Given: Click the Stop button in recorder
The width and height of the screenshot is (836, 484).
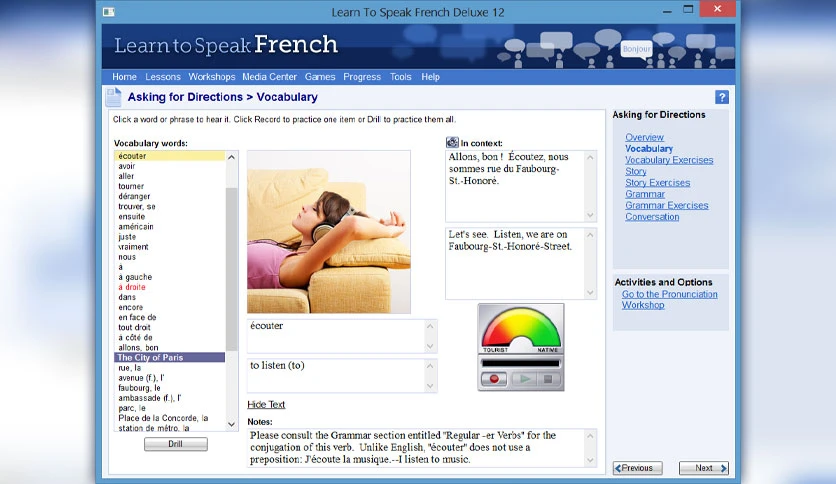Looking at the screenshot, I should point(548,379).
